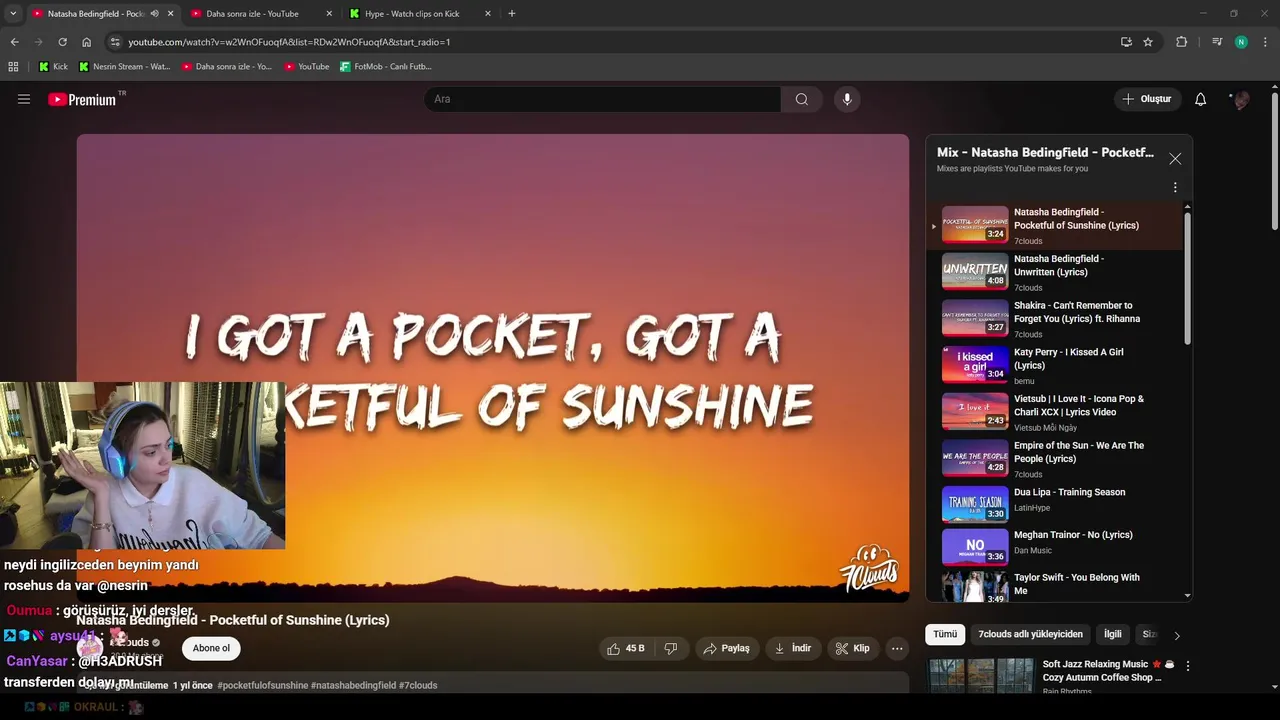Open Mix playlist three-dot options
This screenshot has height=720, width=1280.
tap(1175, 187)
